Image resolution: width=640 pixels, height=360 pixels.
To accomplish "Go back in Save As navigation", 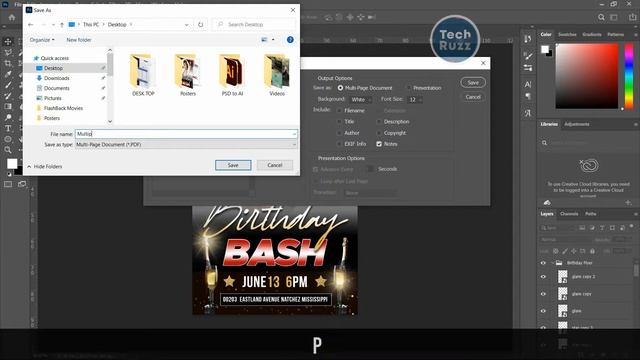I will 31,24.
